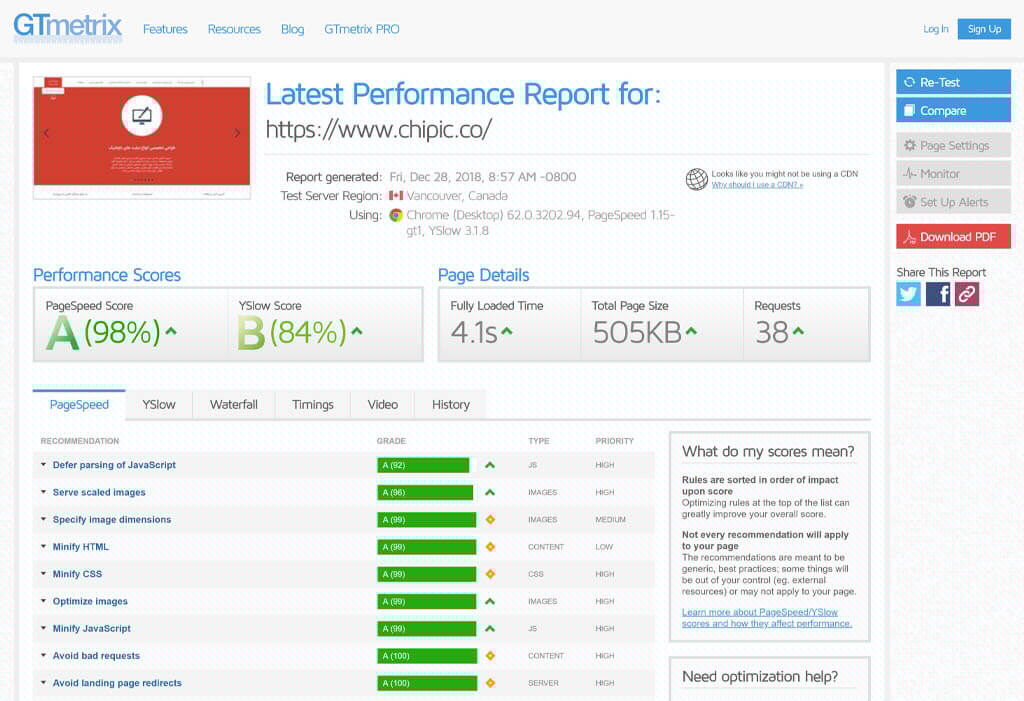Image resolution: width=1024 pixels, height=701 pixels.
Task: Run the Re-Test button
Action: 953,82
